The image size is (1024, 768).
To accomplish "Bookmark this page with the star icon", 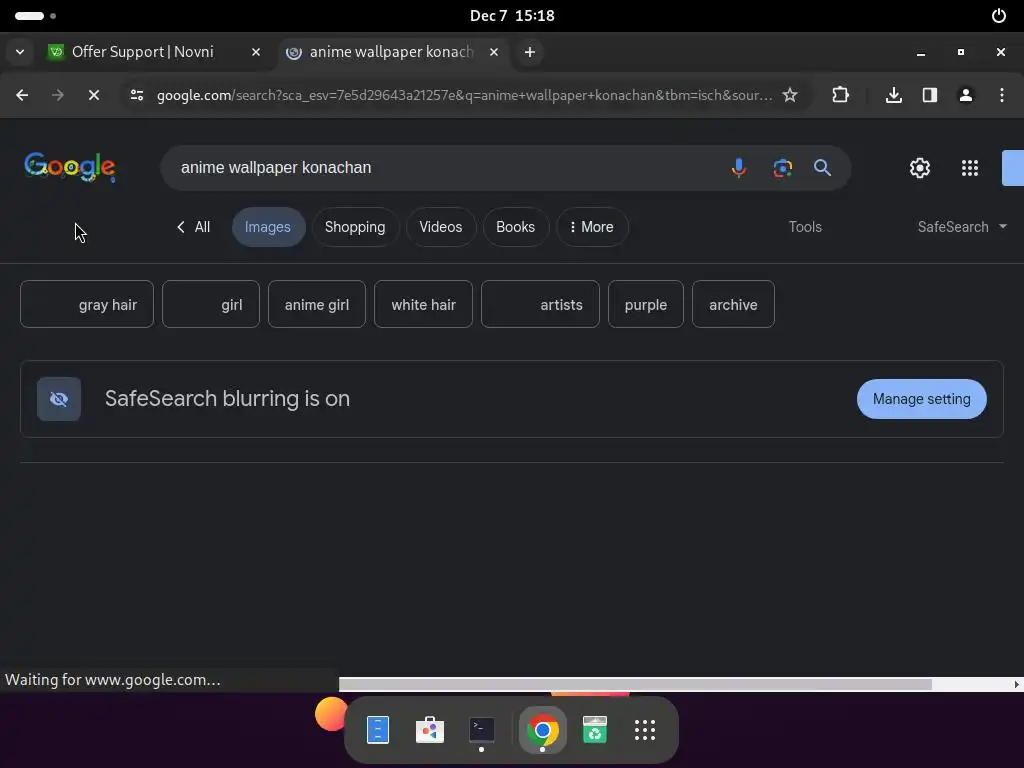I will tap(790, 95).
